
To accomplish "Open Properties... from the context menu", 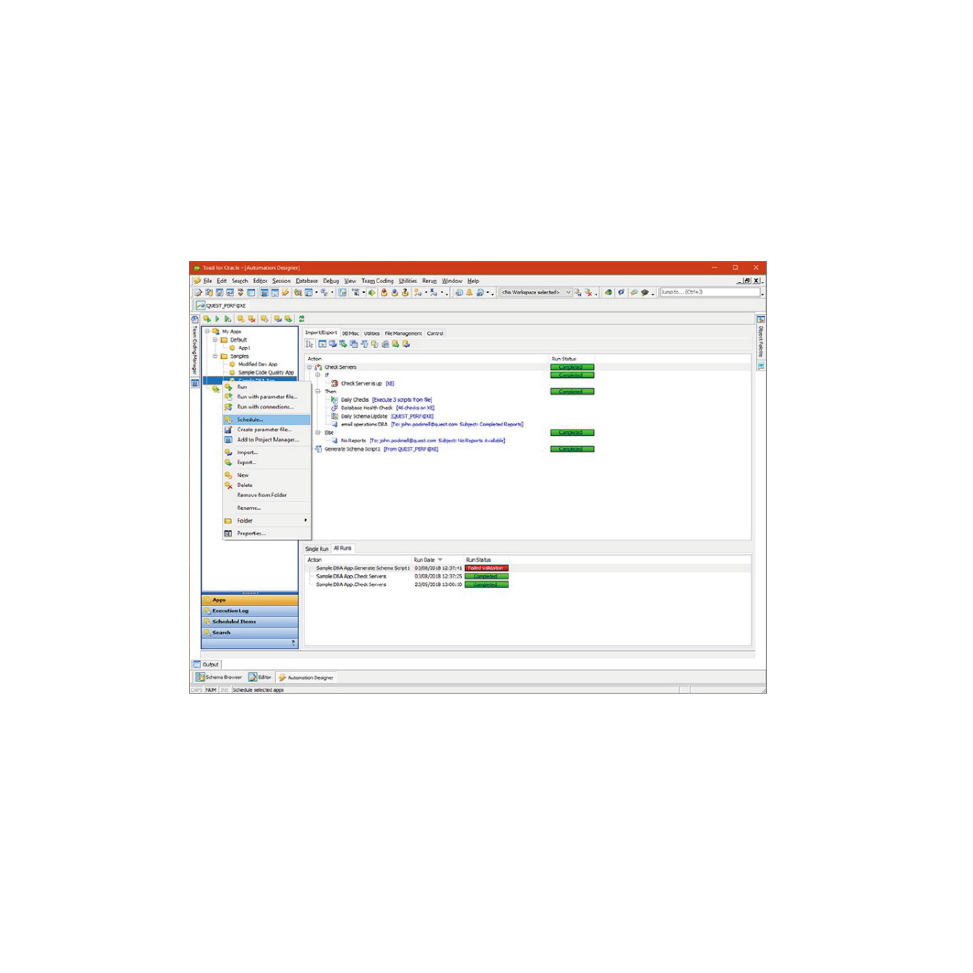I will coord(266,533).
